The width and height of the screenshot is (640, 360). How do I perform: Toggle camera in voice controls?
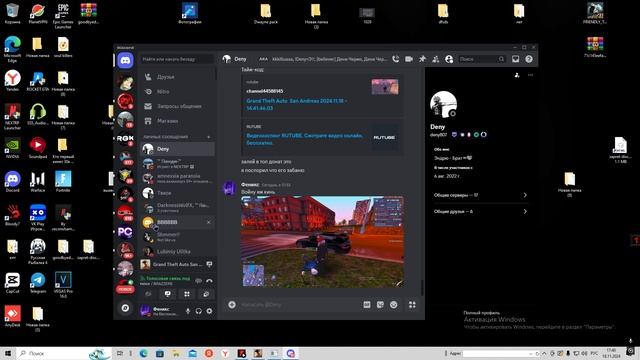pyautogui.click(x=148, y=294)
